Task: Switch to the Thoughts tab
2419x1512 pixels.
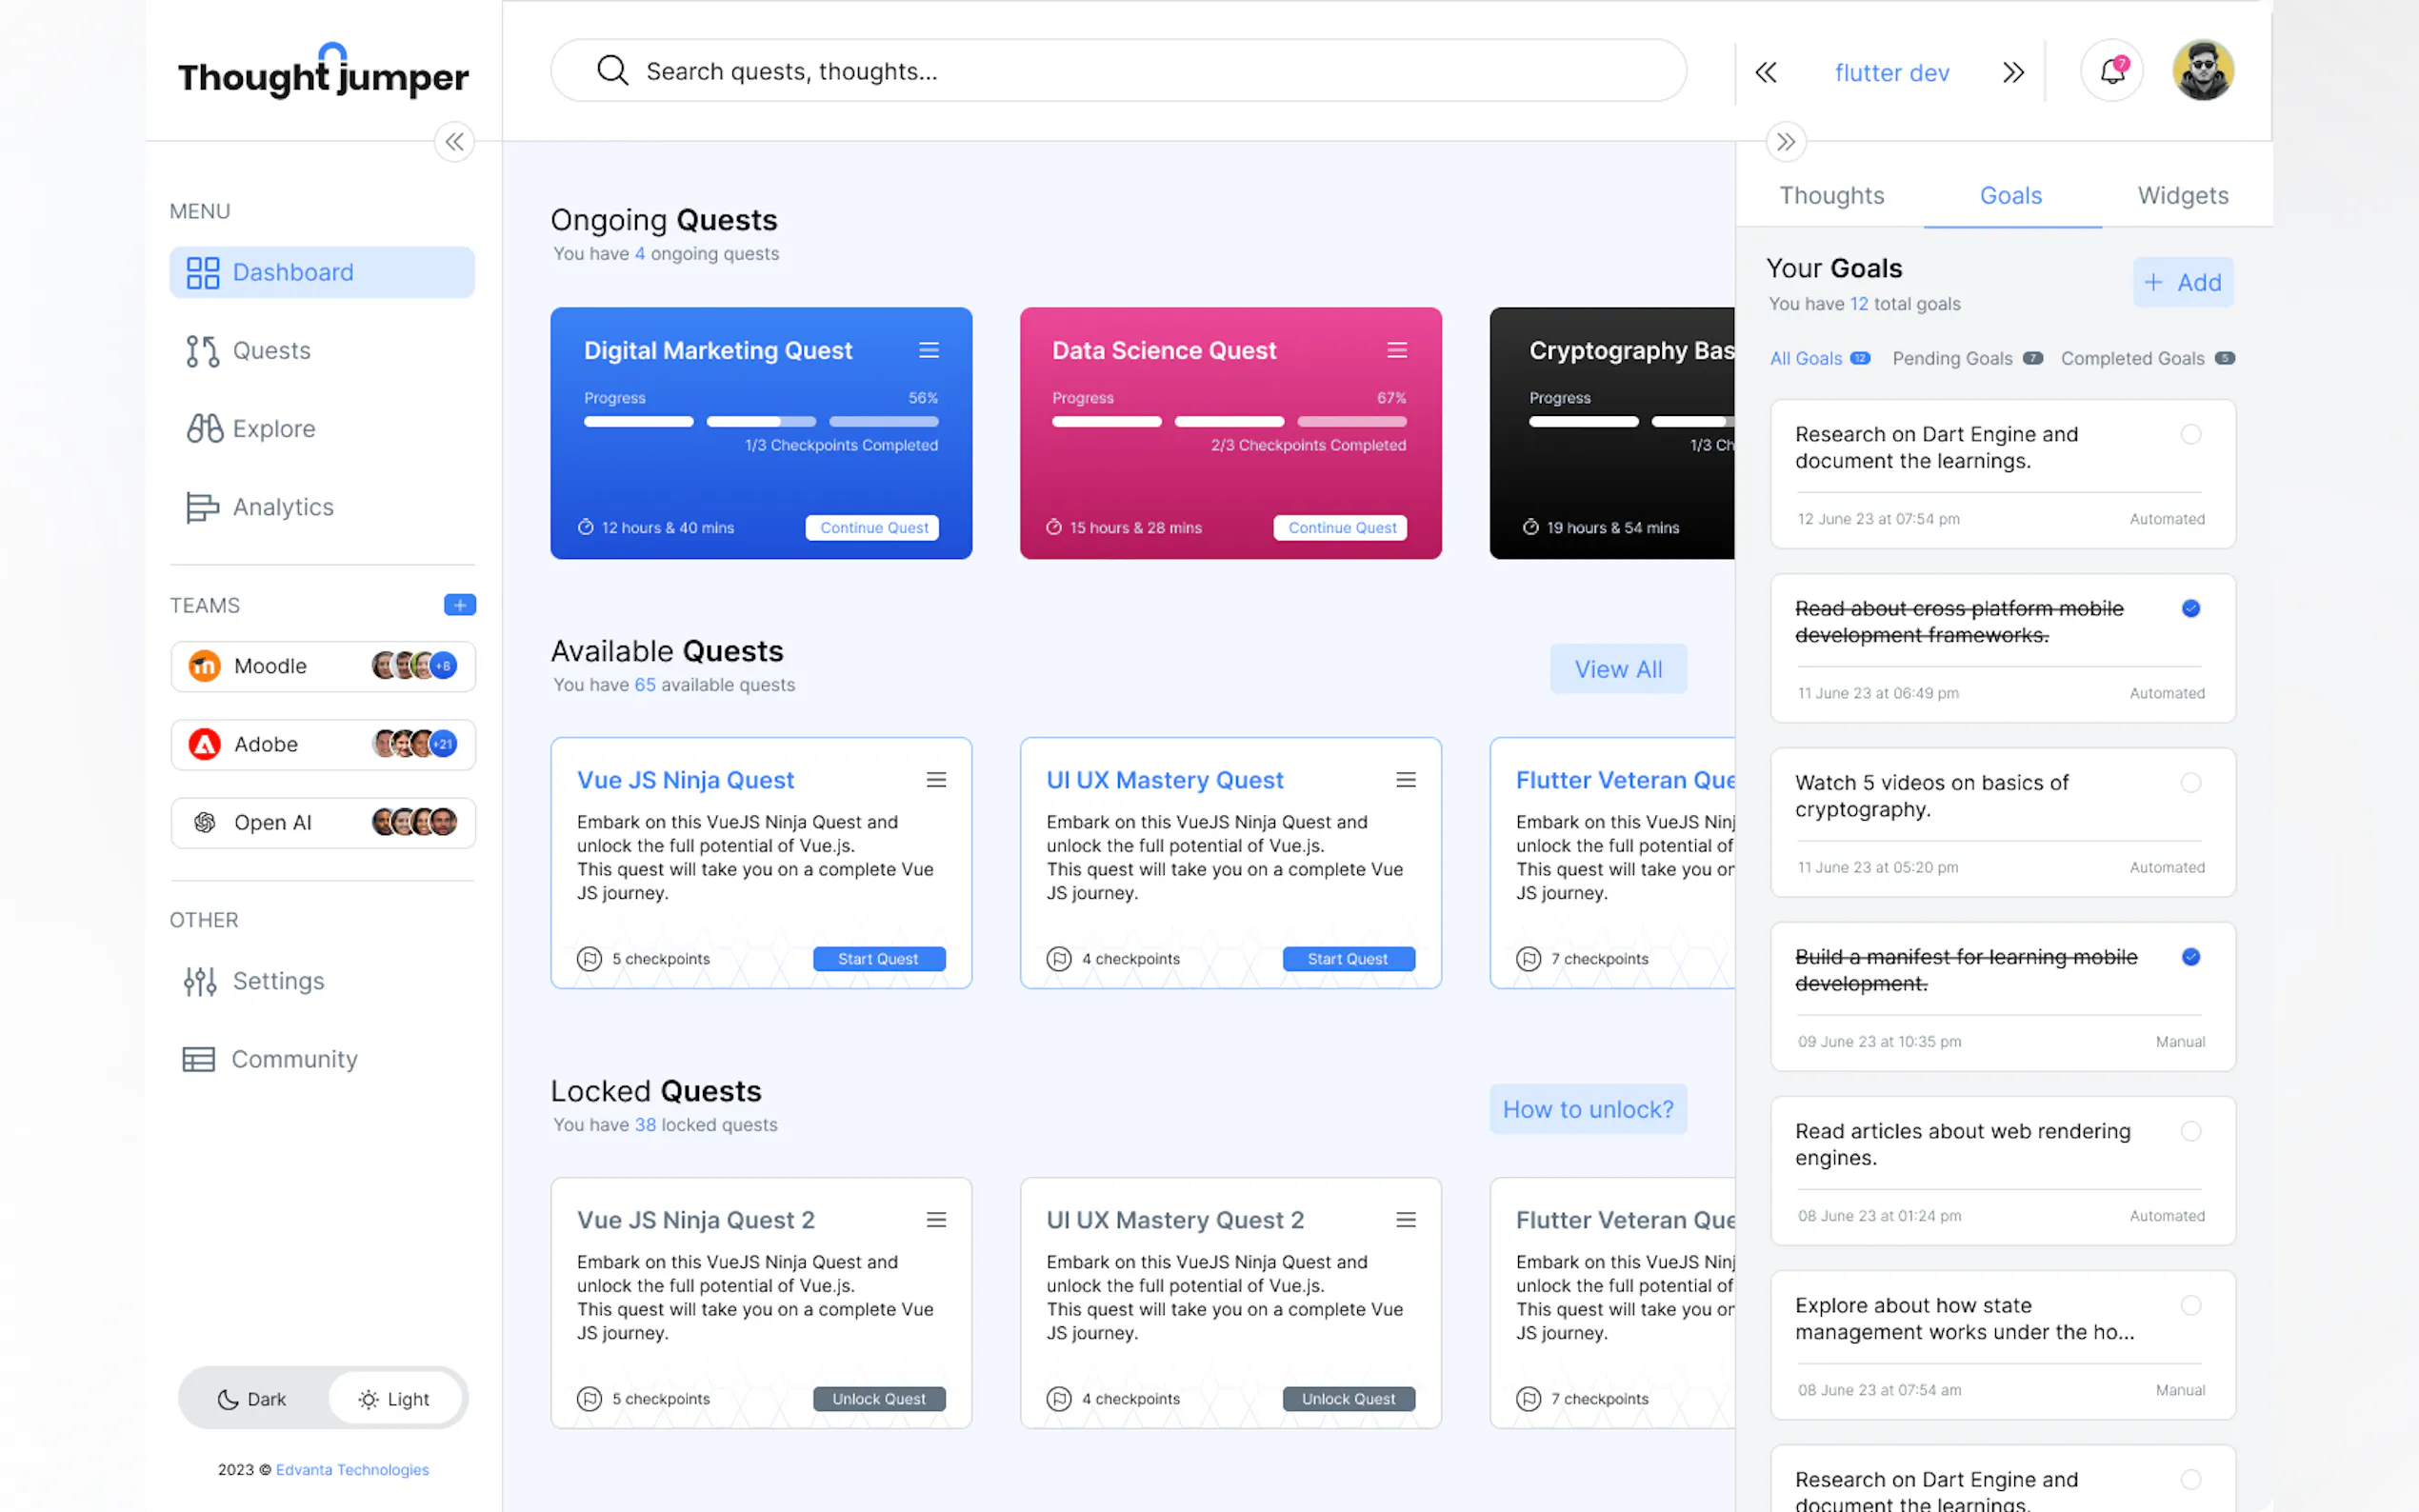Action: (1831, 195)
